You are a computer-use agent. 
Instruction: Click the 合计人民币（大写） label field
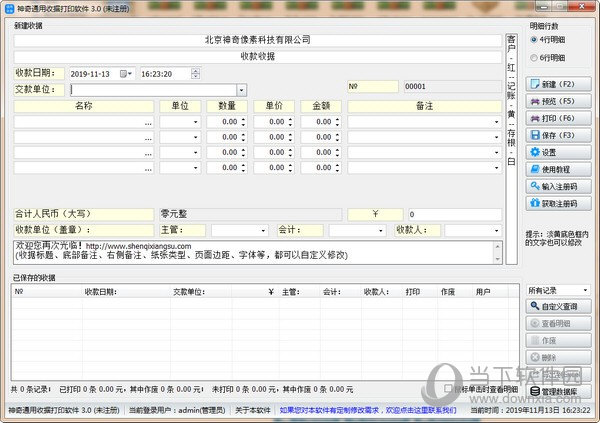pos(84,214)
